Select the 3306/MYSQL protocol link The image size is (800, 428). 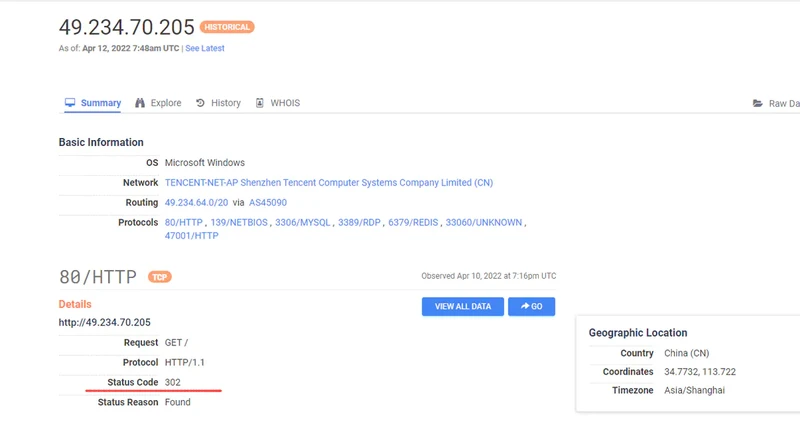click(303, 222)
